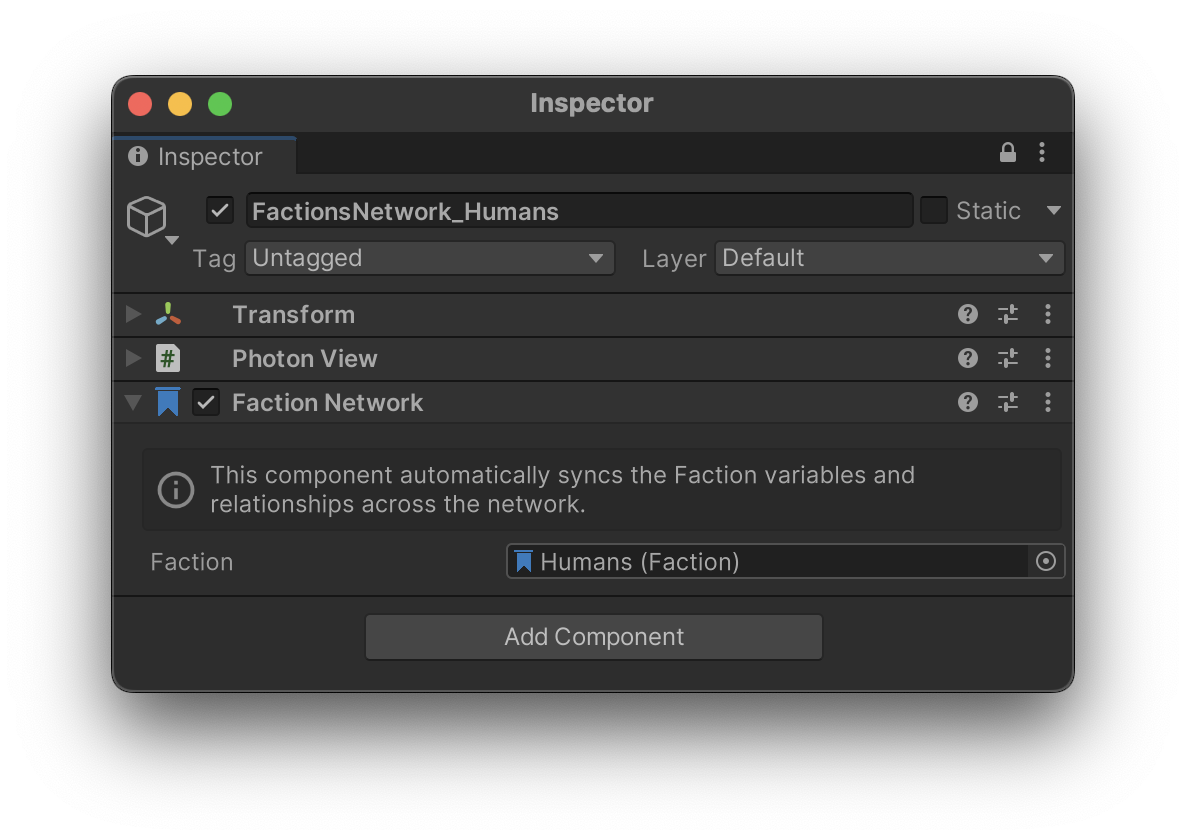The image size is (1186, 840).
Task: Toggle the GameObject active checkbox
Action: (x=220, y=211)
